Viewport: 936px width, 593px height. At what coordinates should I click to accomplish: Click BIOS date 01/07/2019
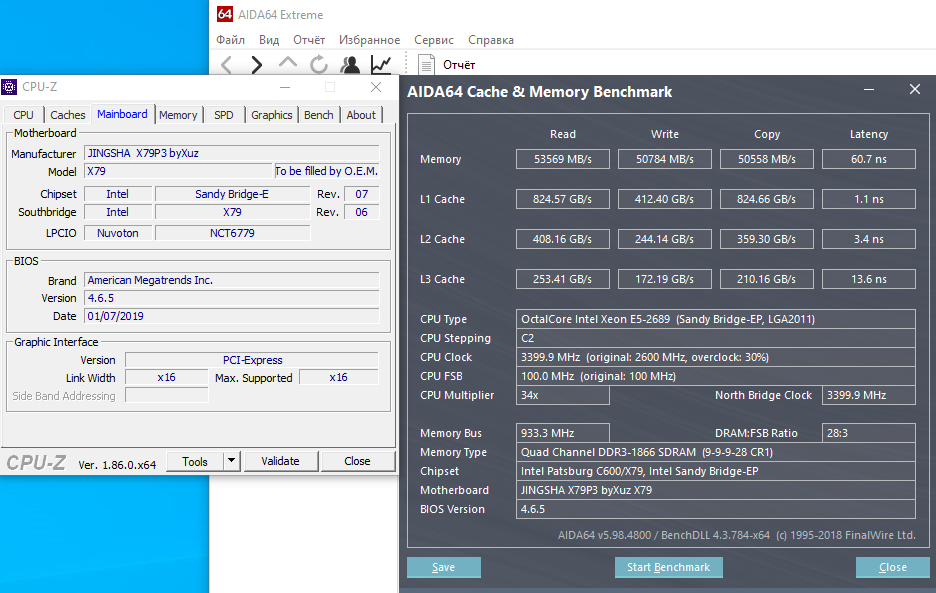click(232, 316)
